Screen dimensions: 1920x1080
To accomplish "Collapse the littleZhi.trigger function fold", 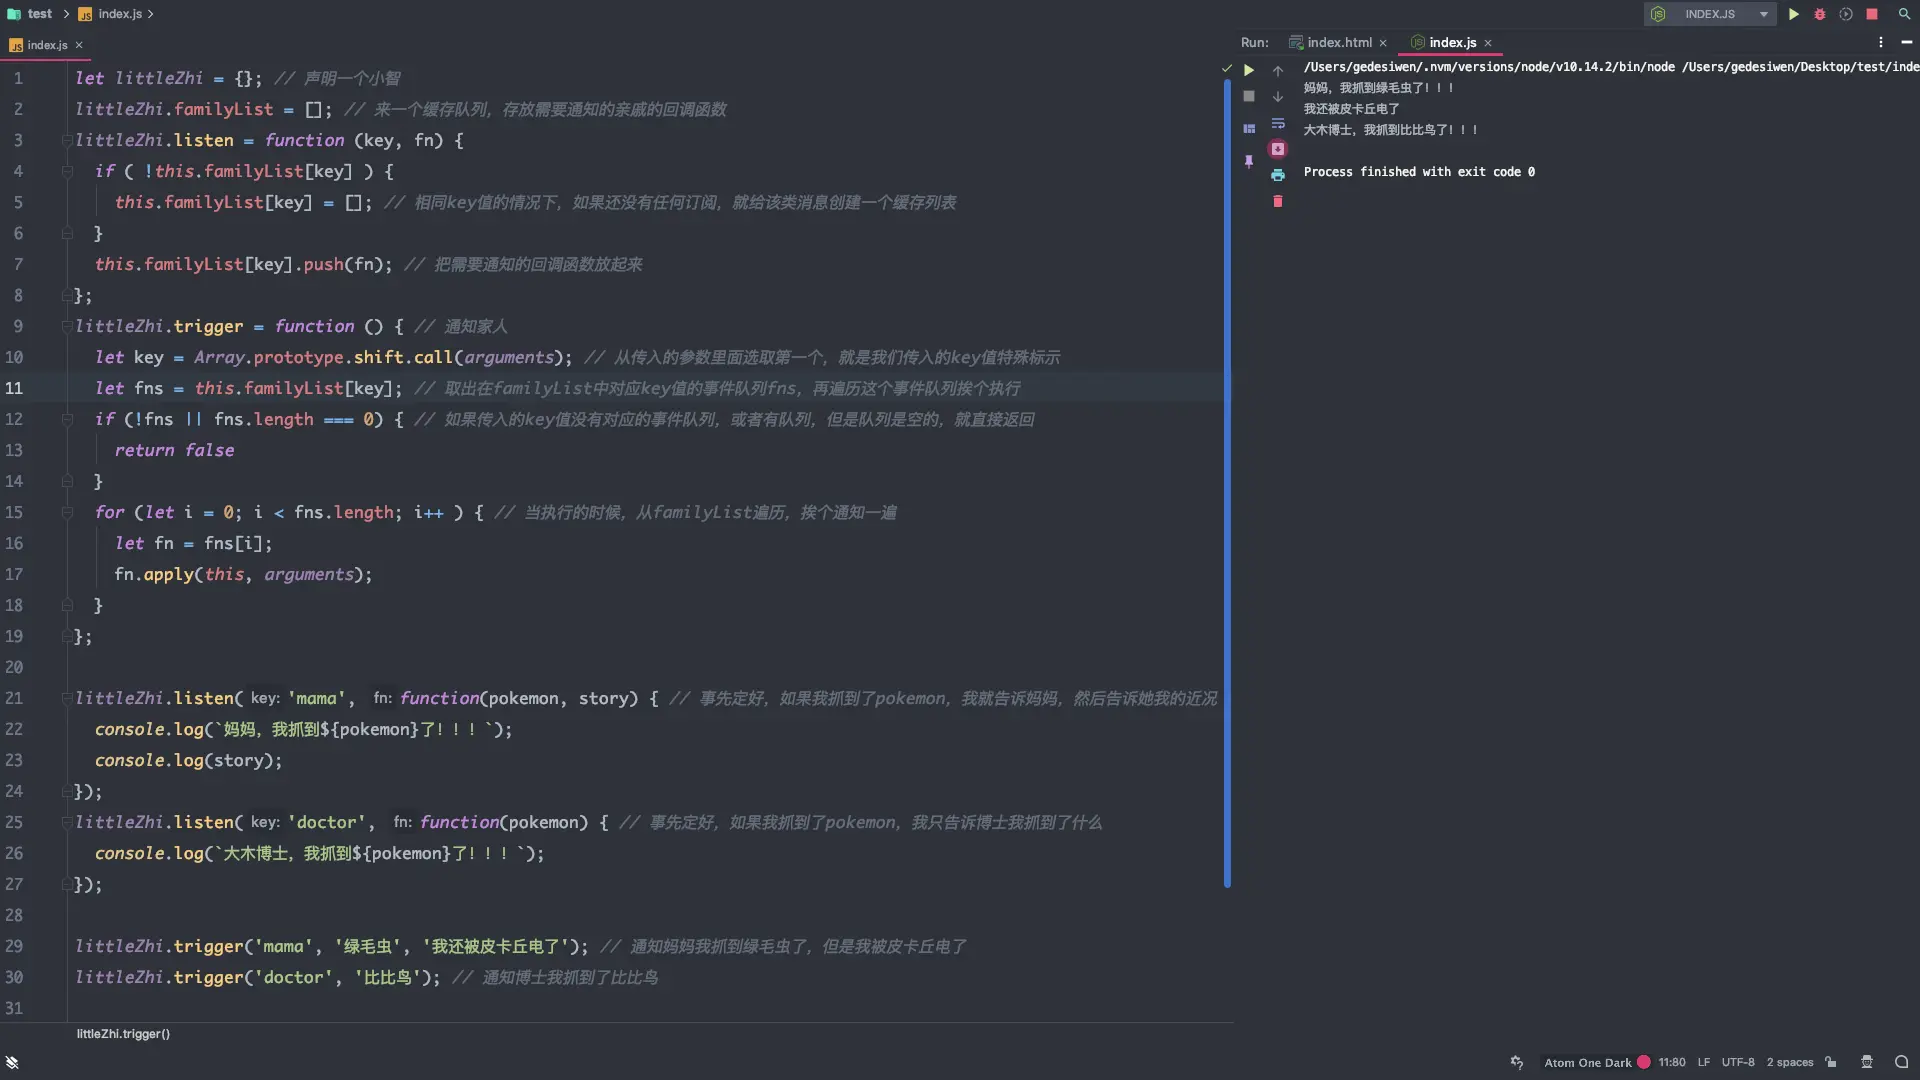I will pos(67,326).
